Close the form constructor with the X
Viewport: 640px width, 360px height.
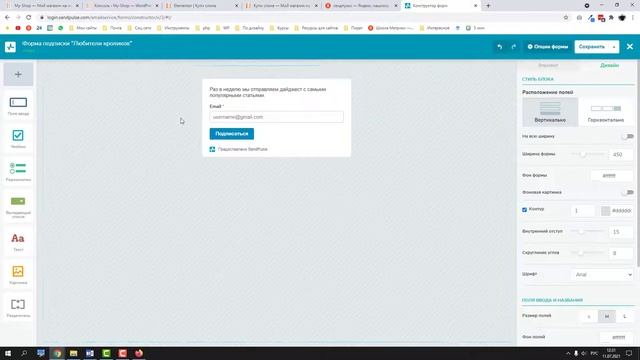coord(630,47)
